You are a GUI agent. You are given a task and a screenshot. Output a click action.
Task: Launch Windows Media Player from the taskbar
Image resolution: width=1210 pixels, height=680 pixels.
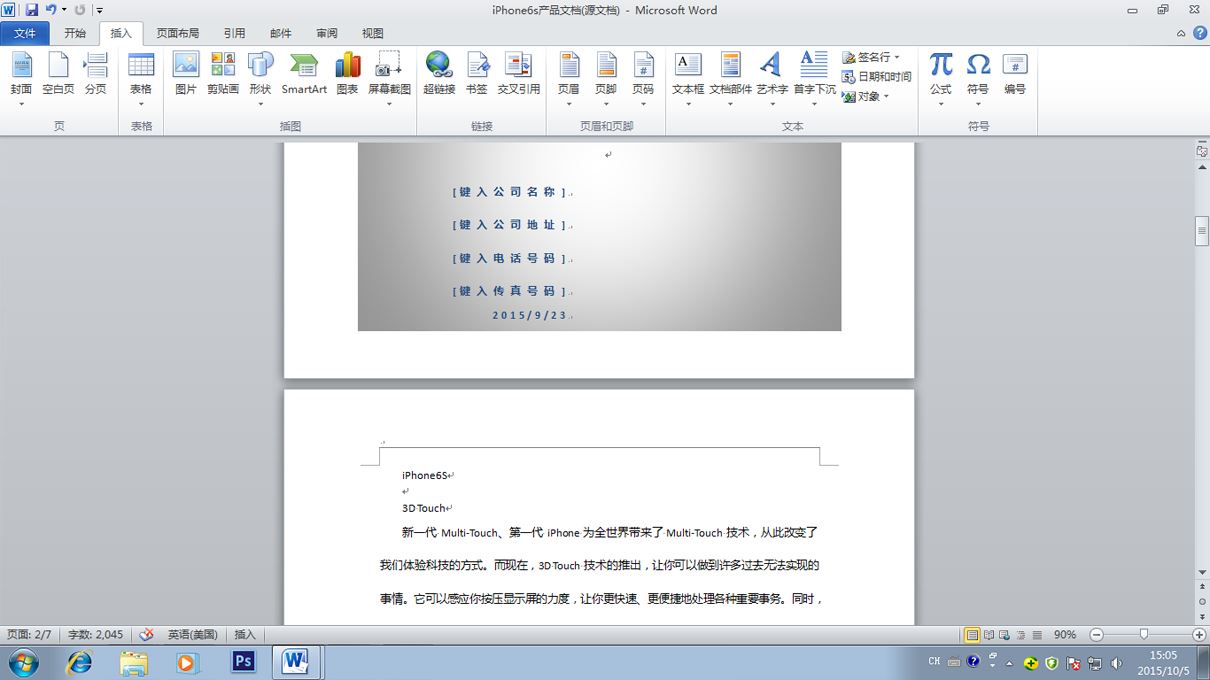tap(187, 662)
